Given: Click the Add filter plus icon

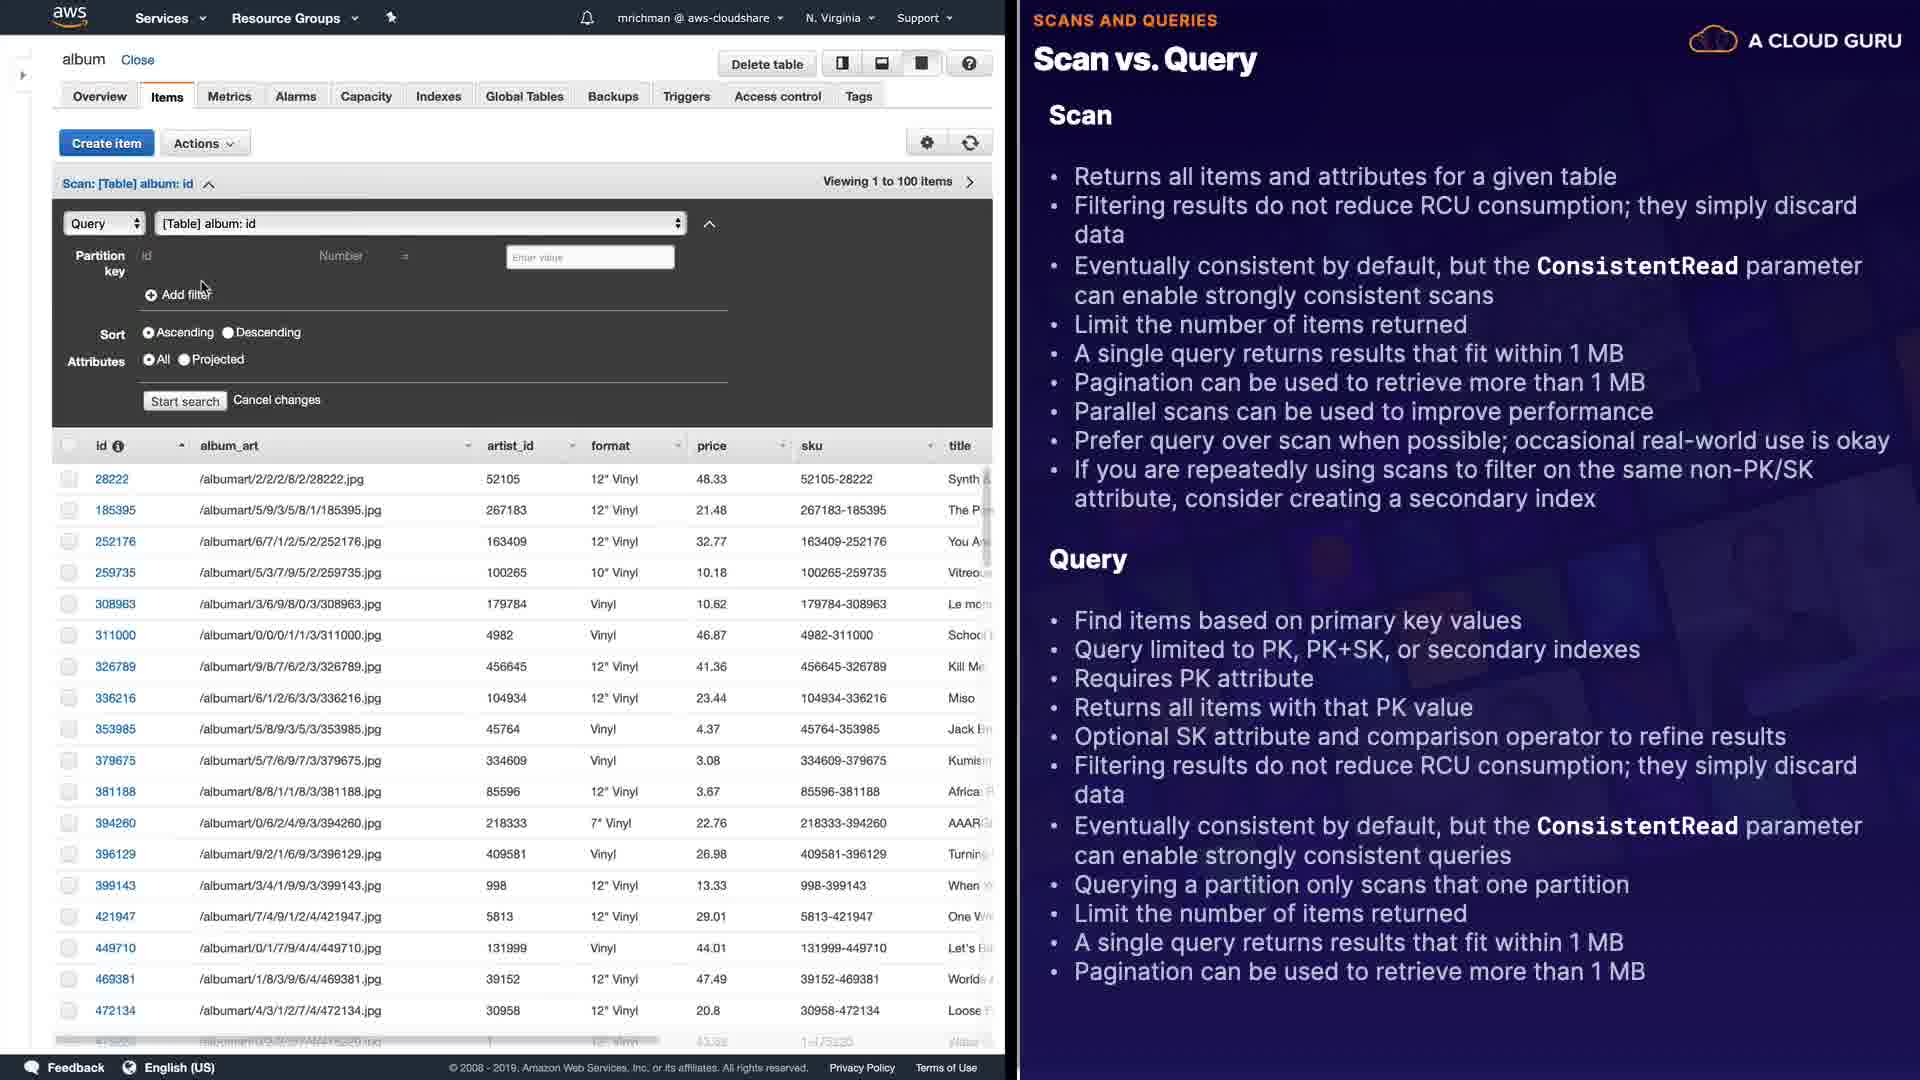Looking at the screenshot, I should (x=151, y=295).
